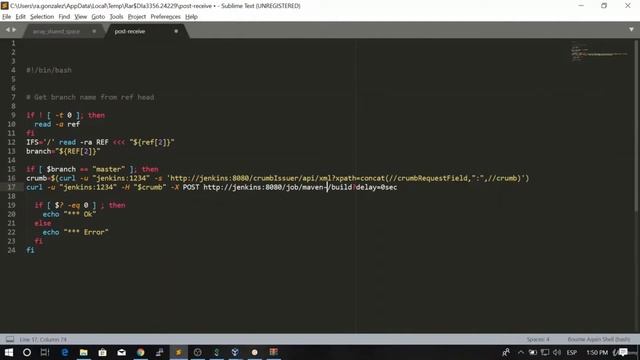Click the crumbIssuer URL on line 16
This screenshot has height=360, width=640.
tap(347, 178)
